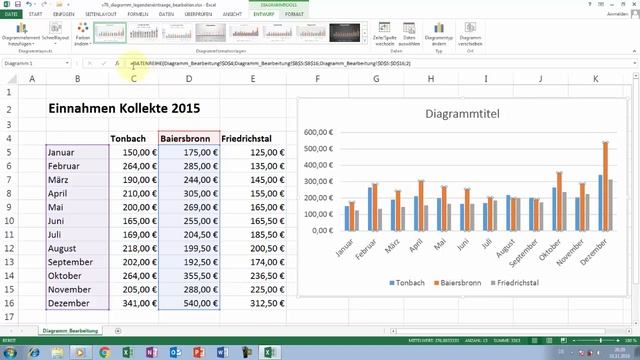Open the Schnelllayout gallery
The height and width of the screenshot is (360, 640).
(x=56, y=34)
